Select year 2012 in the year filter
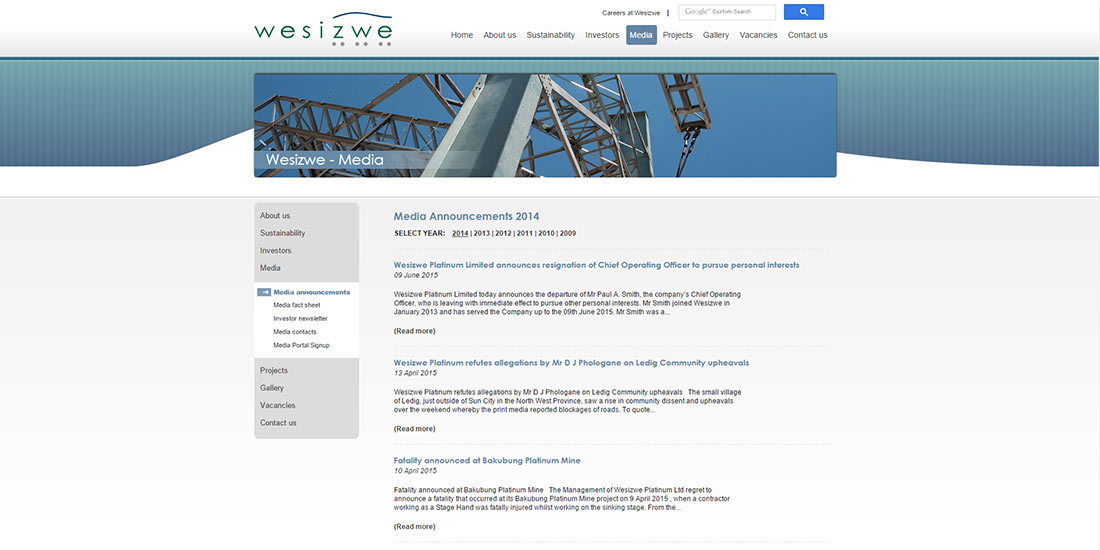The width and height of the screenshot is (1100, 550). coord(503,233)
